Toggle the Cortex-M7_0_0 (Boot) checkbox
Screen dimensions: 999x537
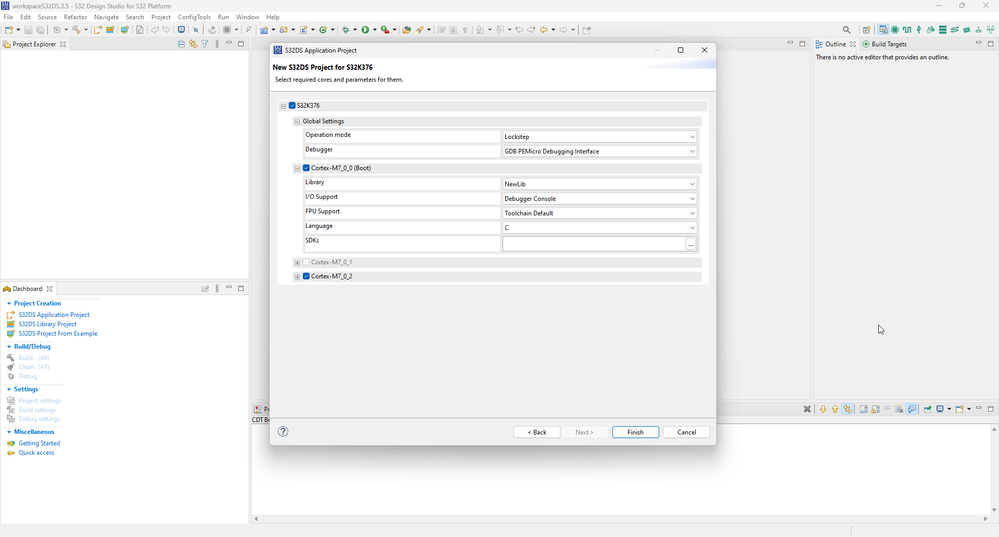click(306, 168)
